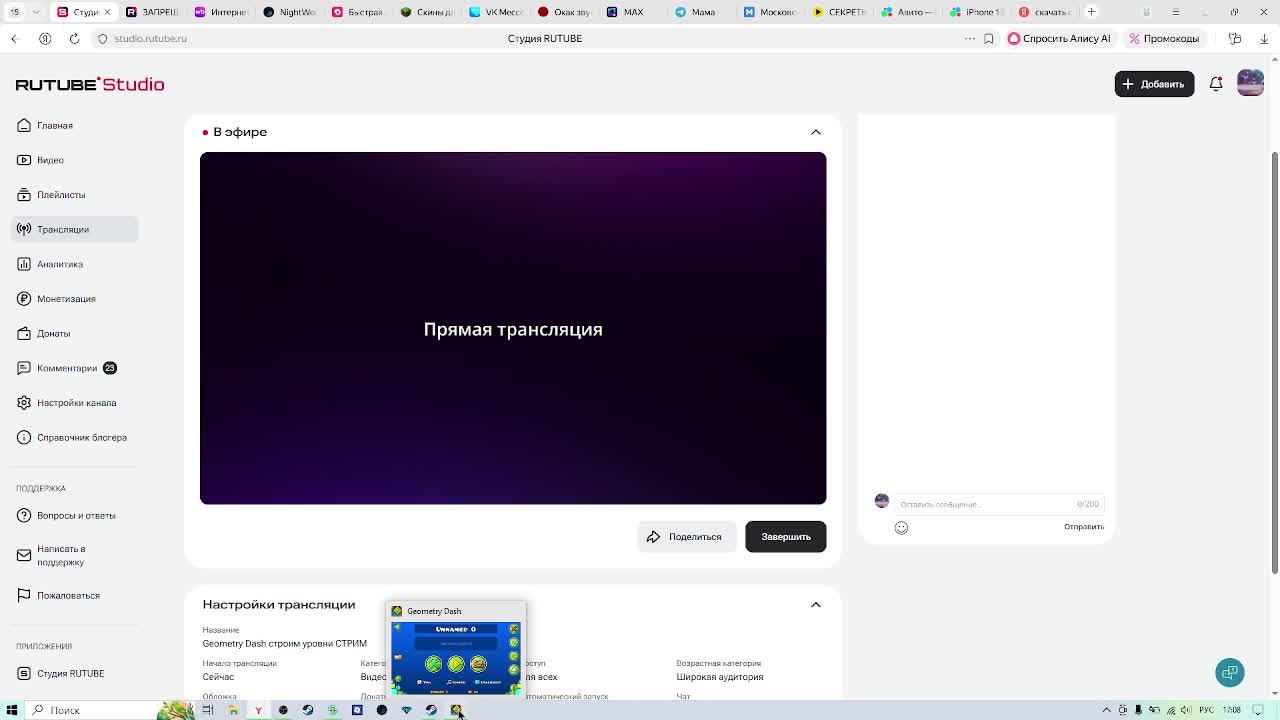Reload the page

click(74, 38)
